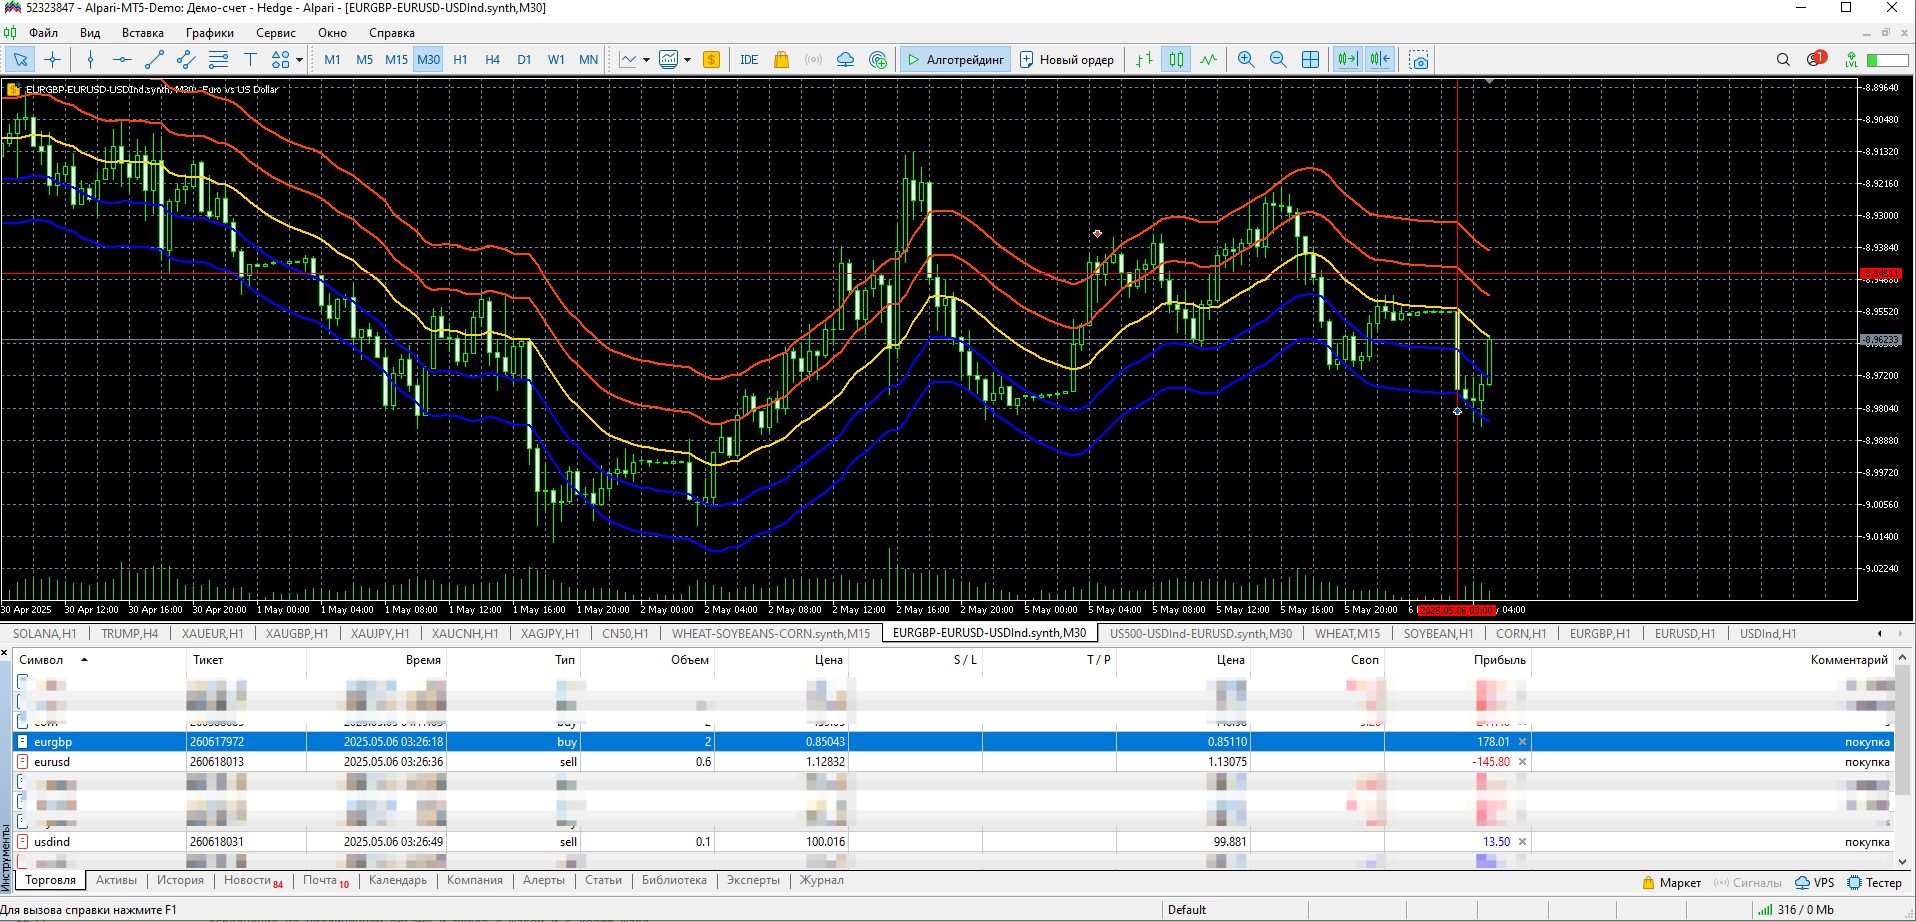Screen dimensions: 1916x922
Task: Toggle chart auto-scroll to latest bar
Action: tap(1348, 60)
